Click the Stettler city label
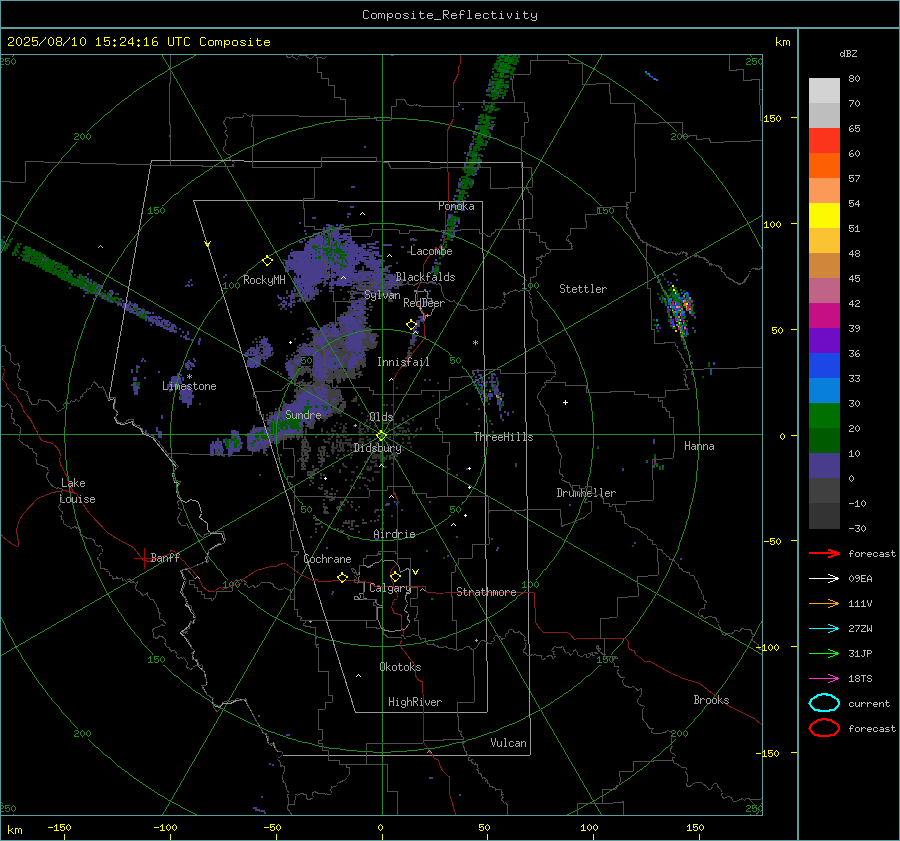900x841 pixels. coord(583,289)
